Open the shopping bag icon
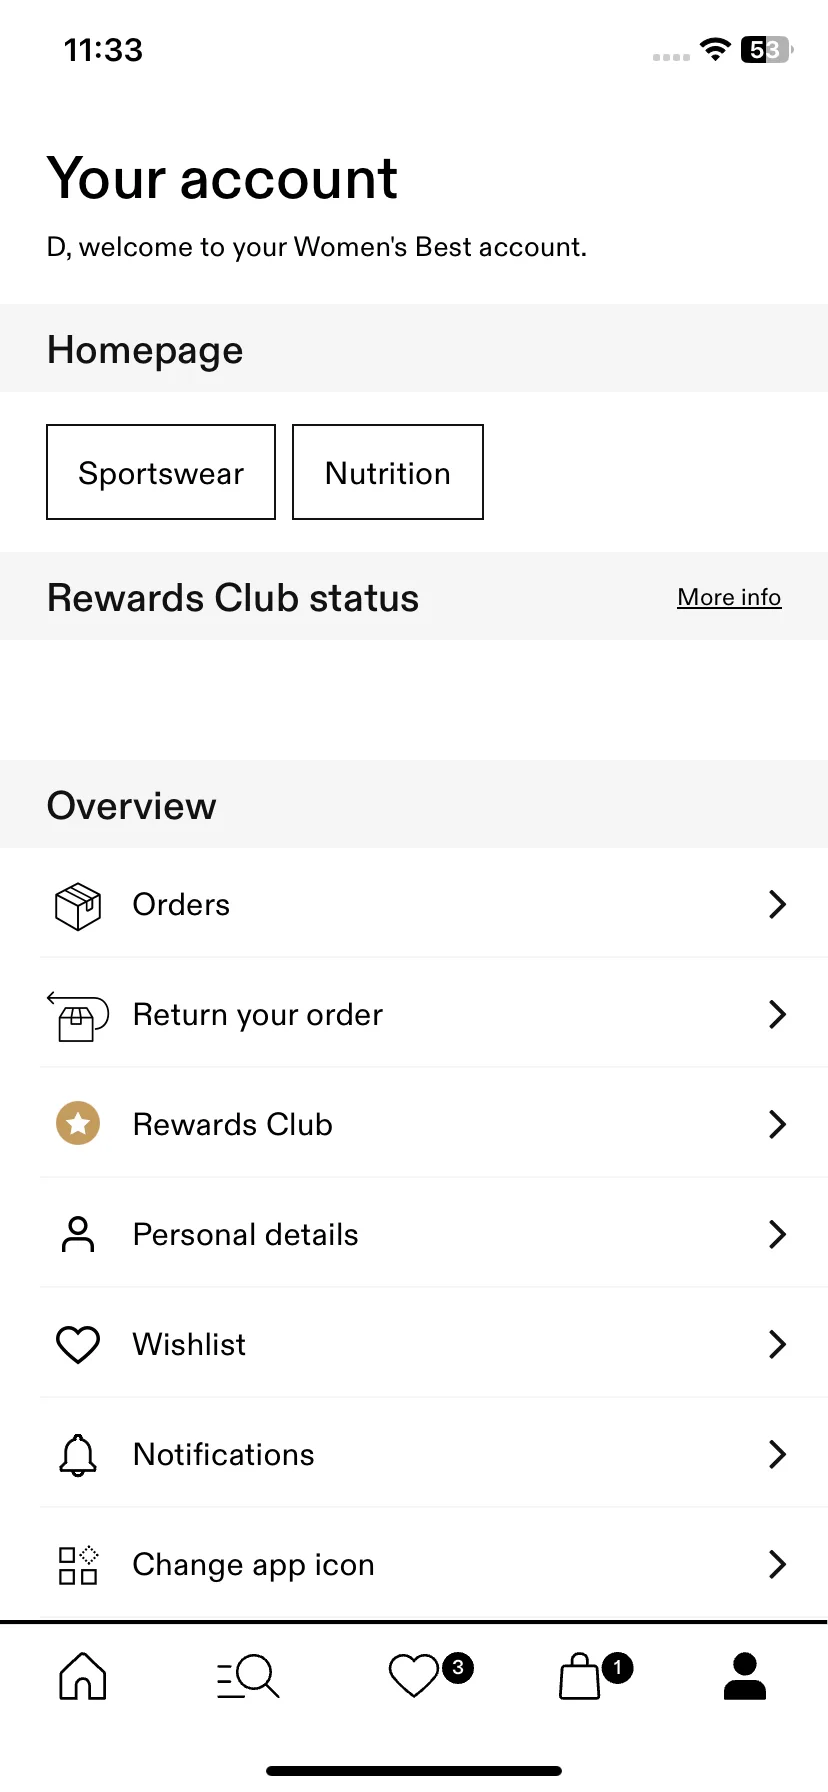The height and width of the screenshot is (1792, 828). [x=595, y=1675]
